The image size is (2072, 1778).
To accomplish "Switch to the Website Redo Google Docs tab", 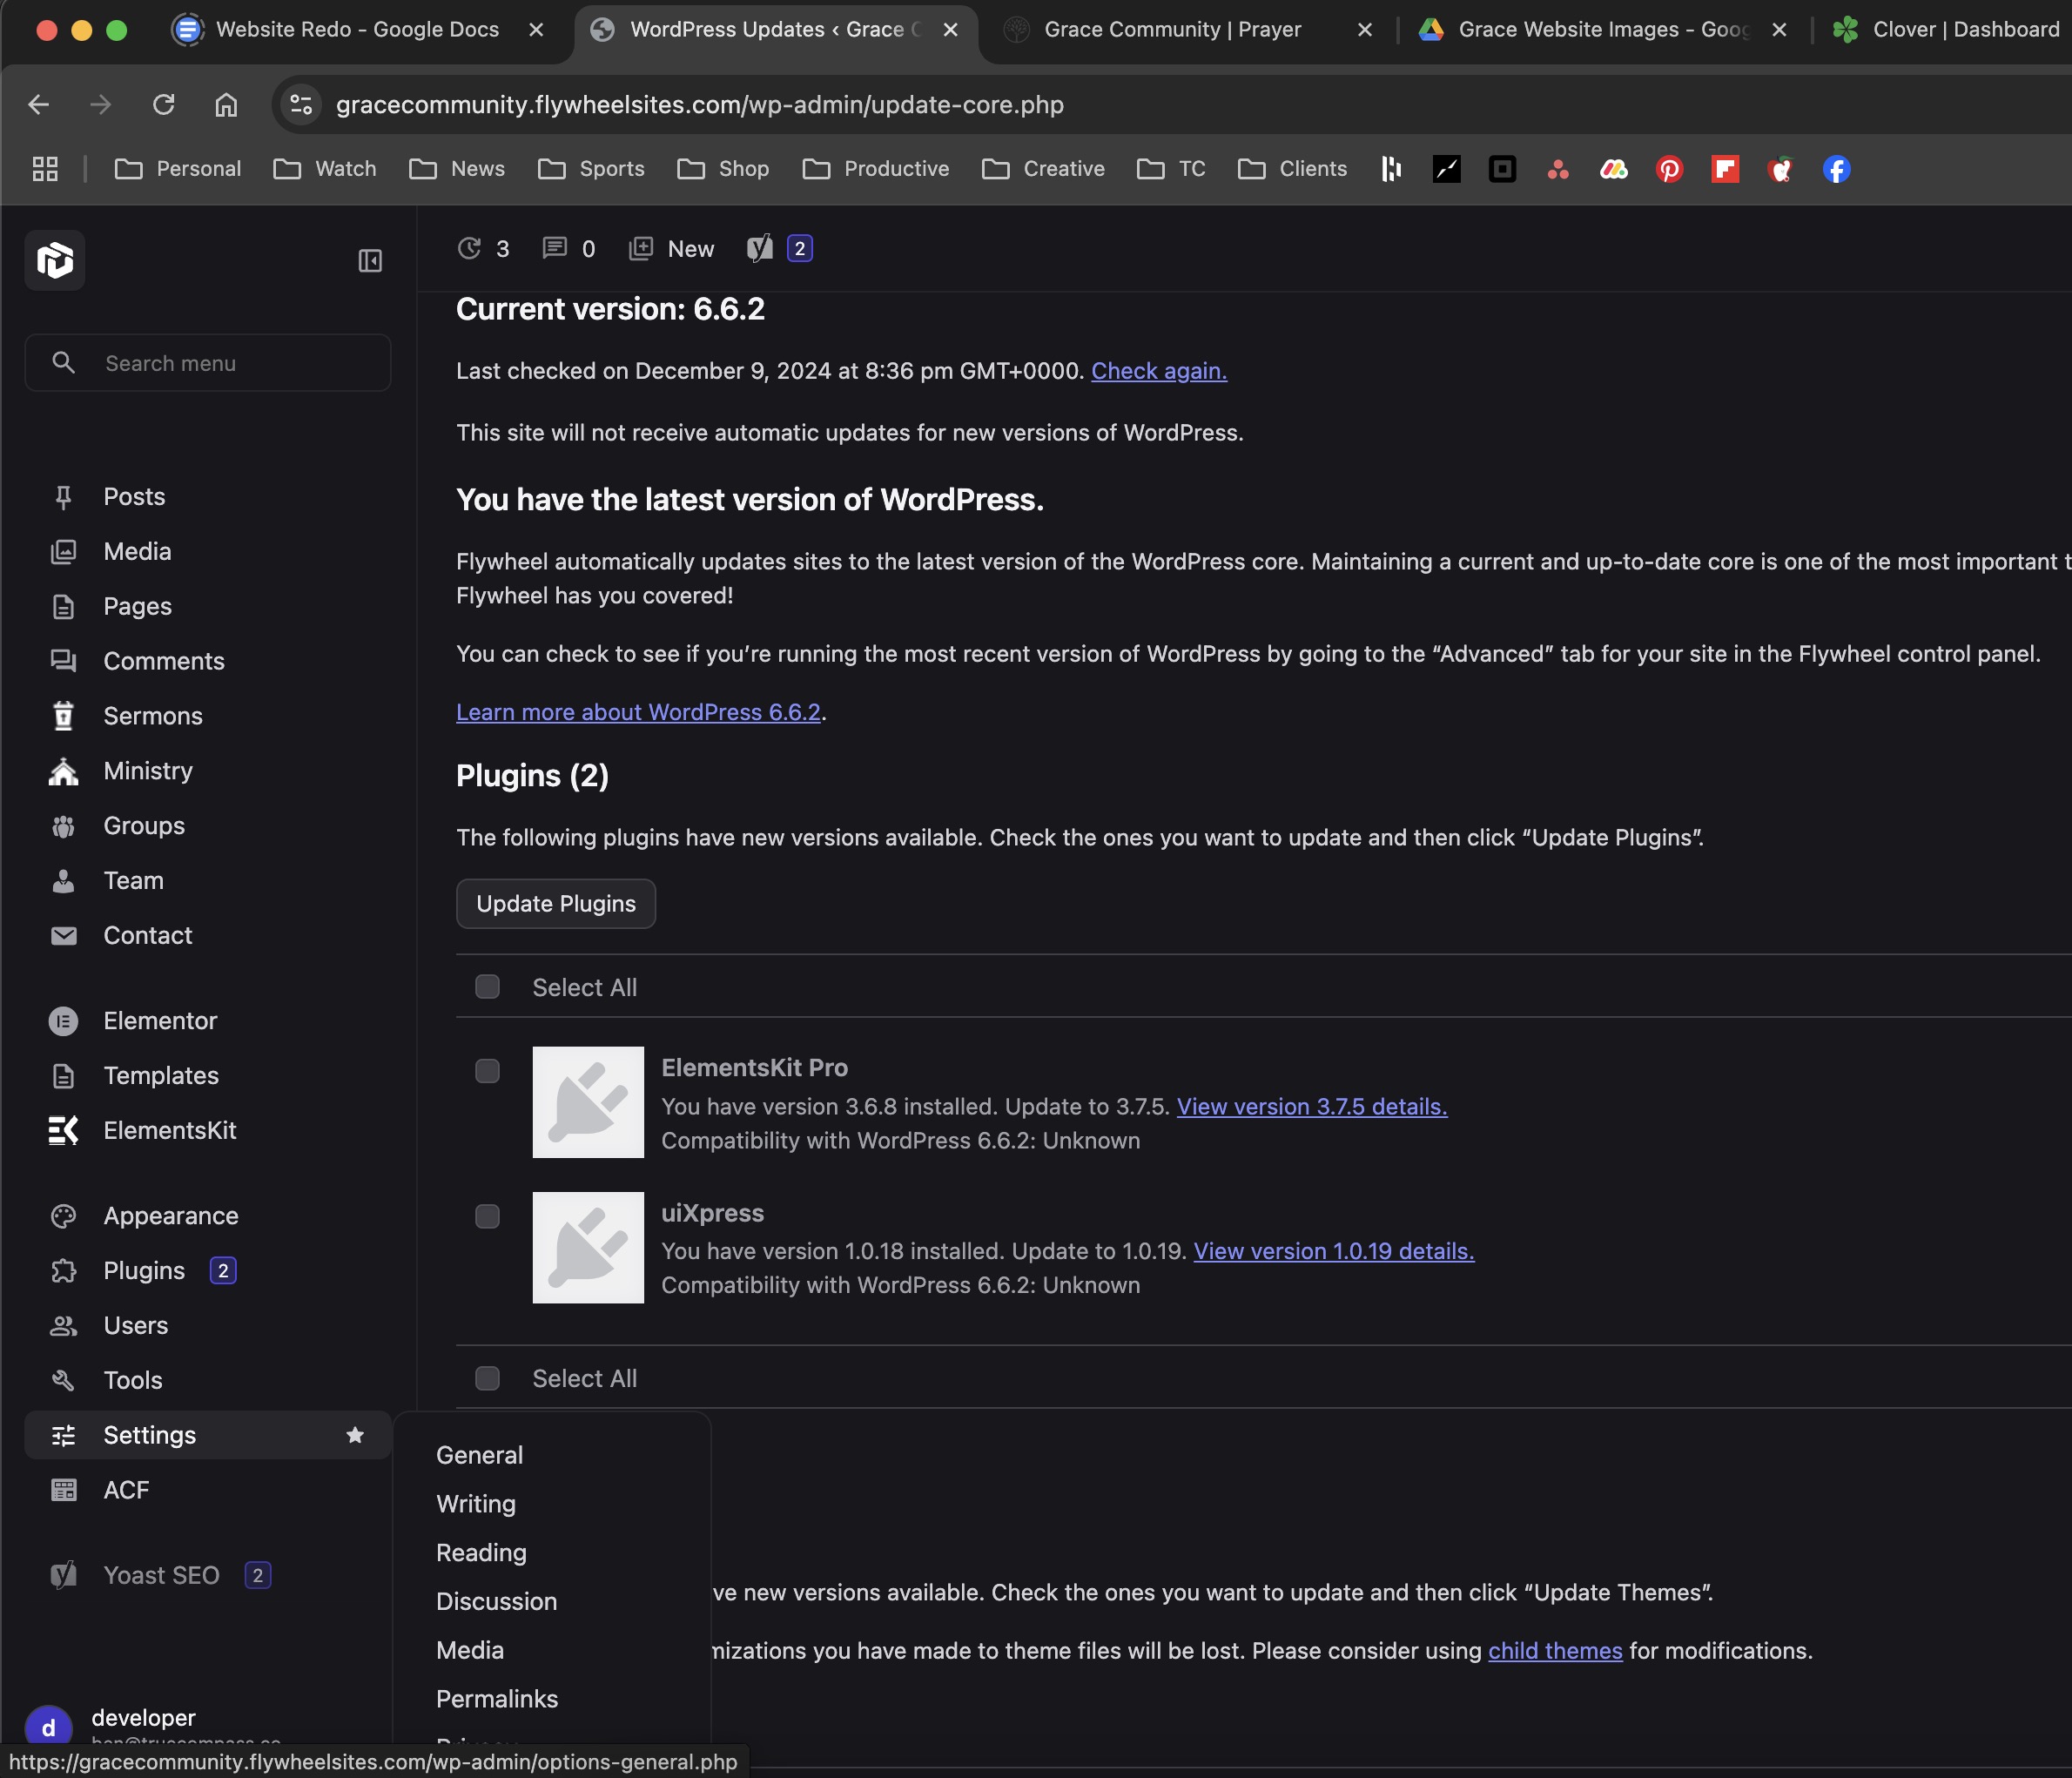I will click(x=357, y=30).
